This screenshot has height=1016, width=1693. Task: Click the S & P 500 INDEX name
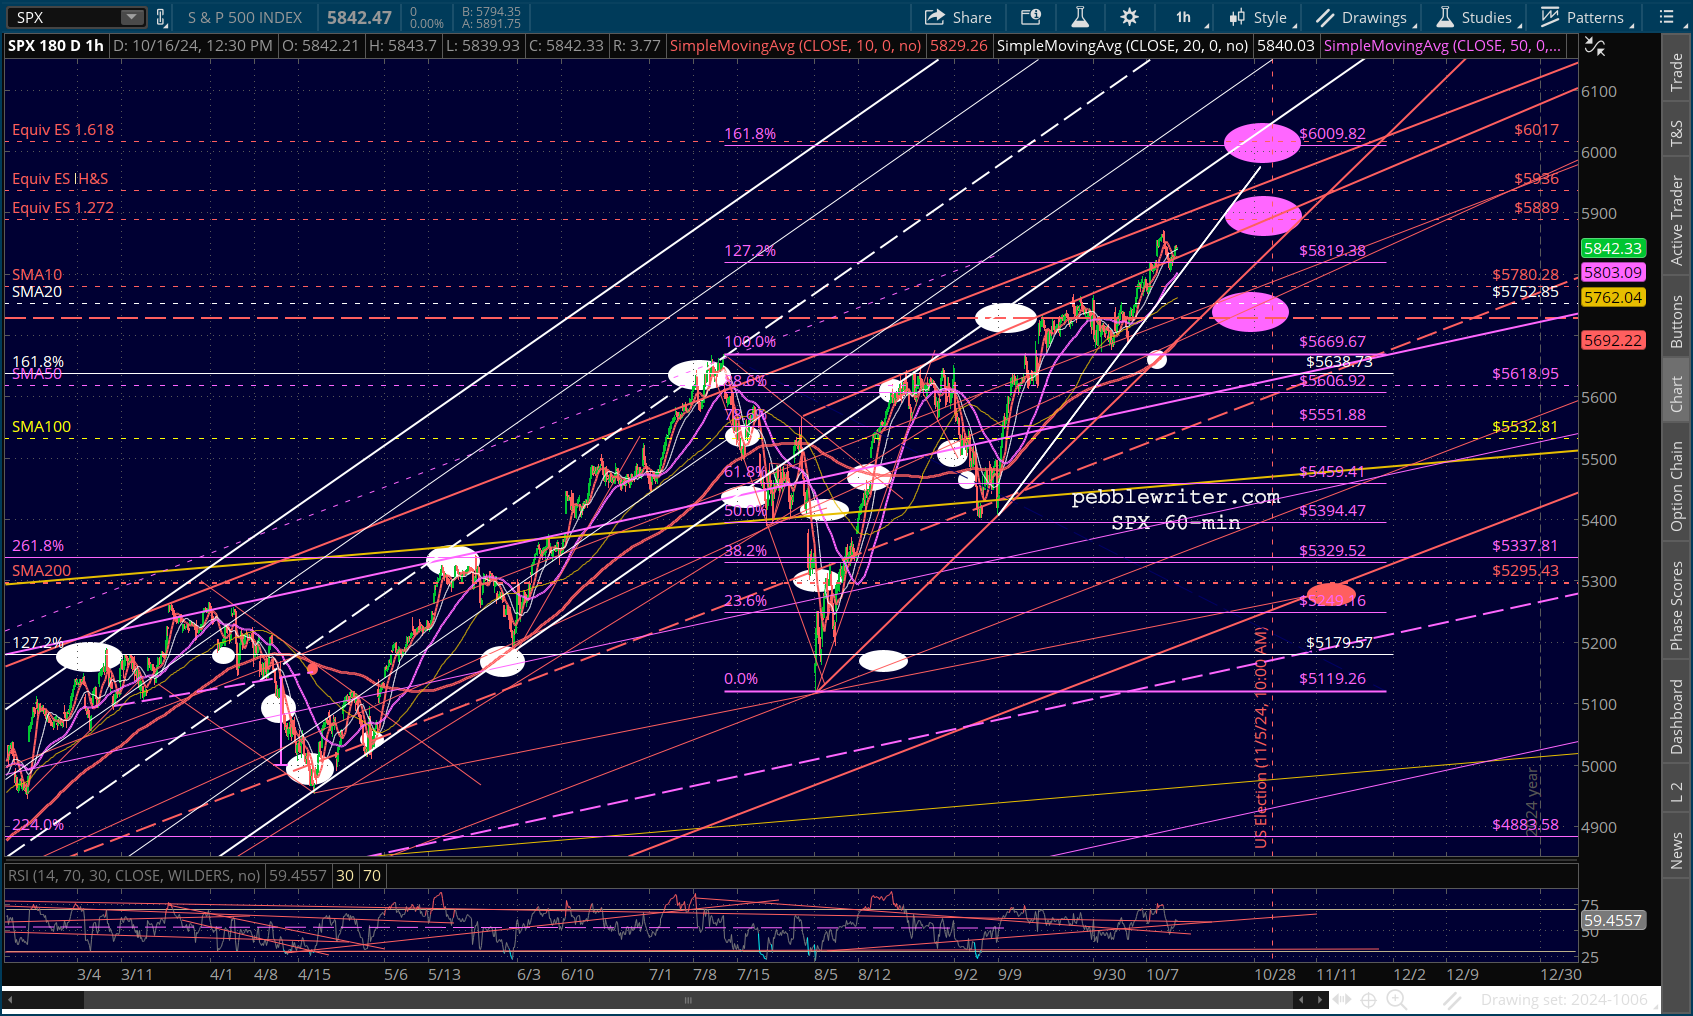(245, 17)
